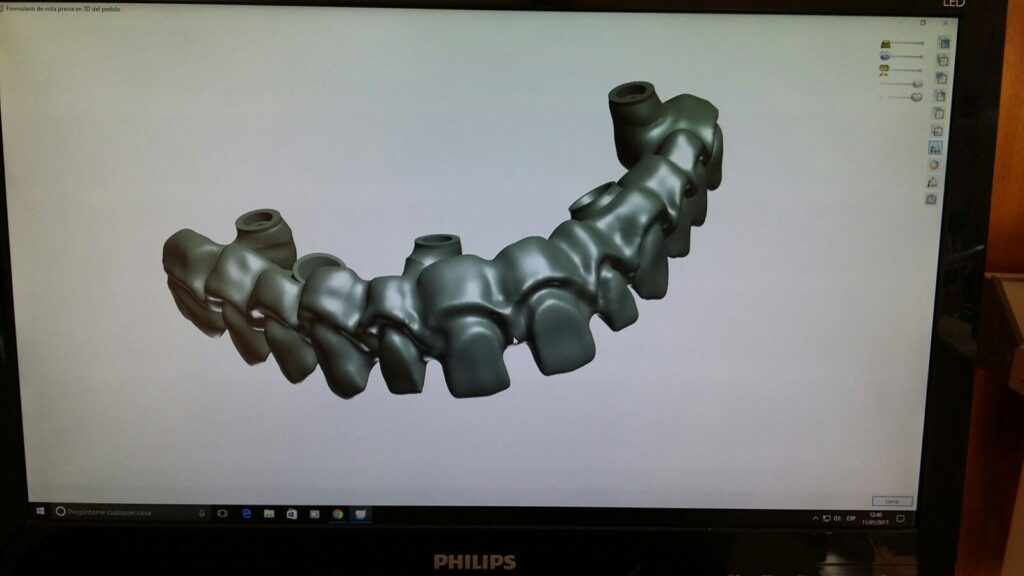This screenshot has width=1024, height=576.
Task: Open the color wheel icon
Action: [934, 165]
